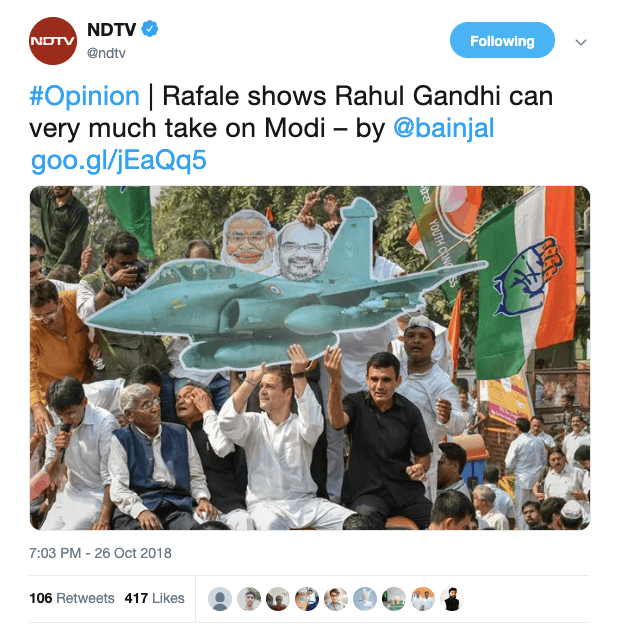Expand the tweet options chevron
This screenshot has width=617, height=626.
click(581, 42)
